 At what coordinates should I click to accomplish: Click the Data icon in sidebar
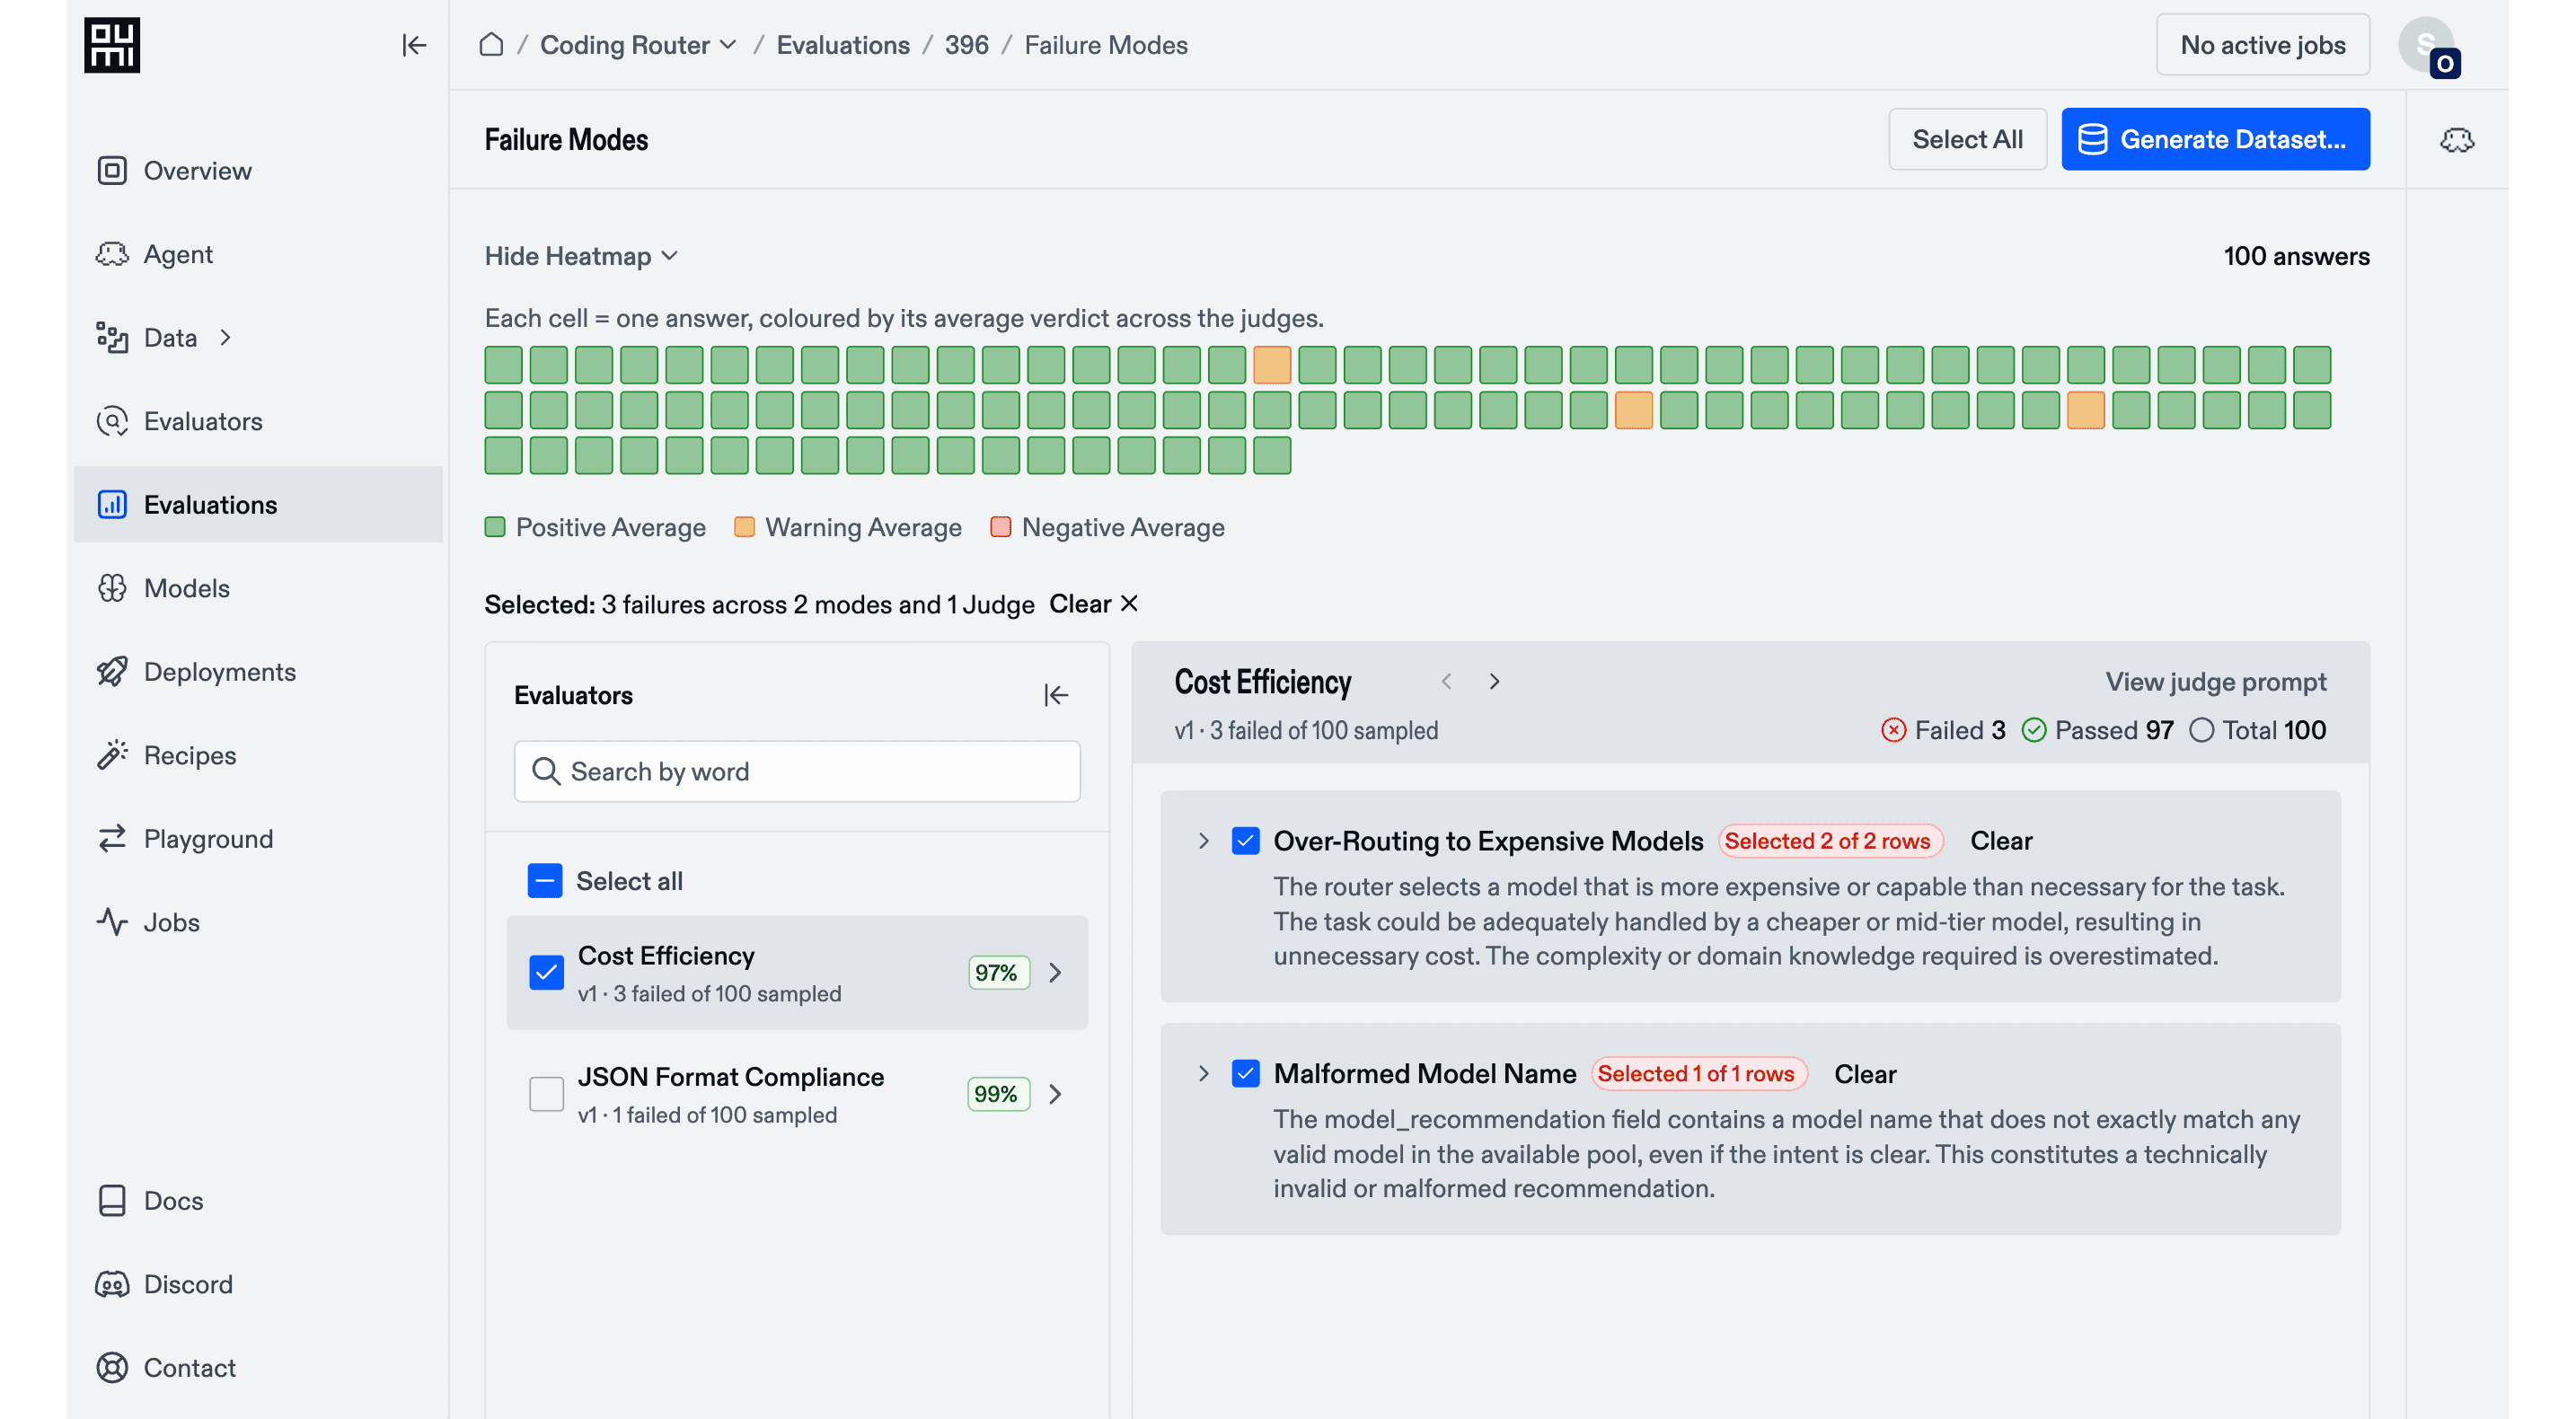pyautogui.click(x=112, y=338)
